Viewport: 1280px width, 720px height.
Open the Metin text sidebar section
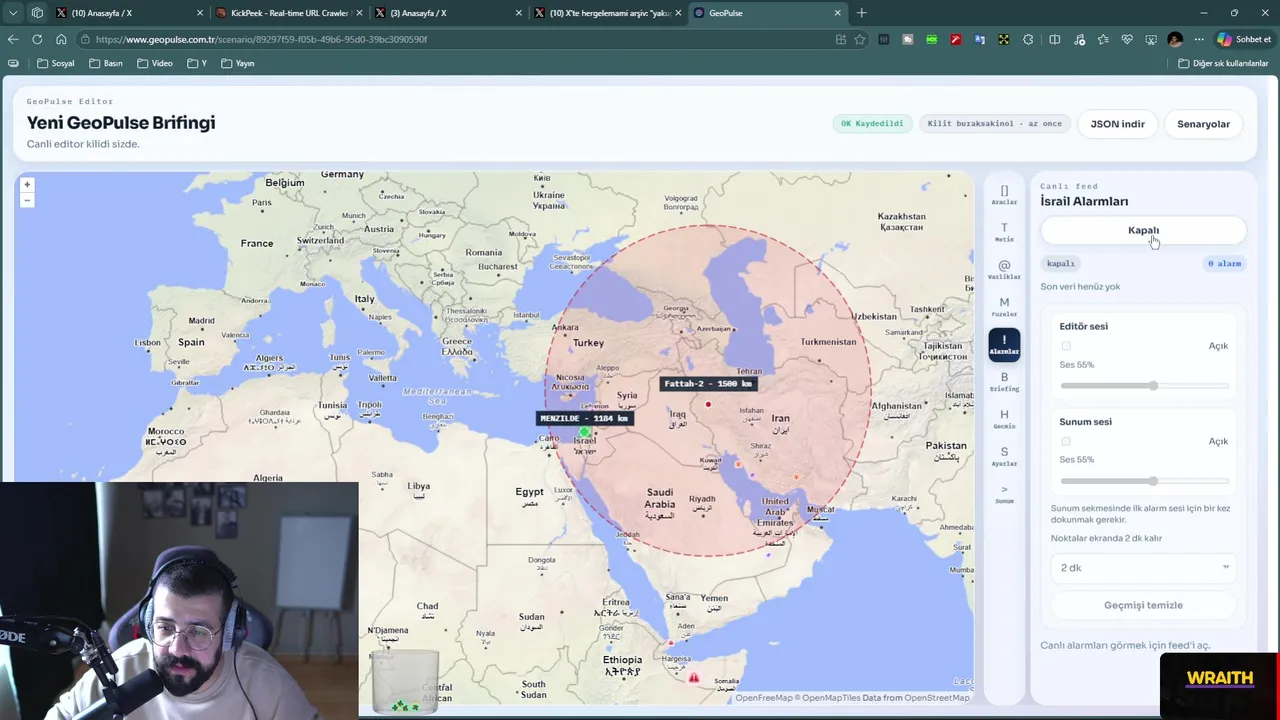[x=1004, y=232]
